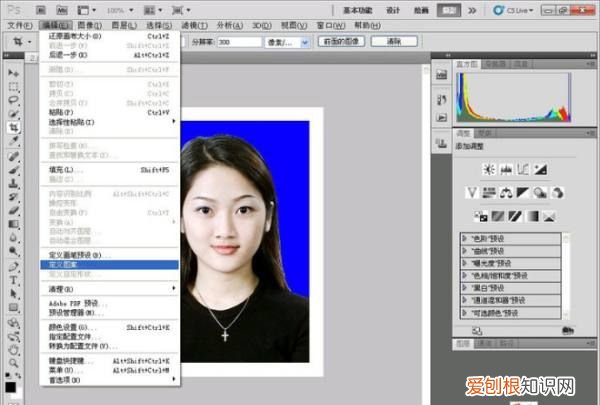The image size is (600, 405).
Task: Open the 图像 menu
Action: coord(90,23)
